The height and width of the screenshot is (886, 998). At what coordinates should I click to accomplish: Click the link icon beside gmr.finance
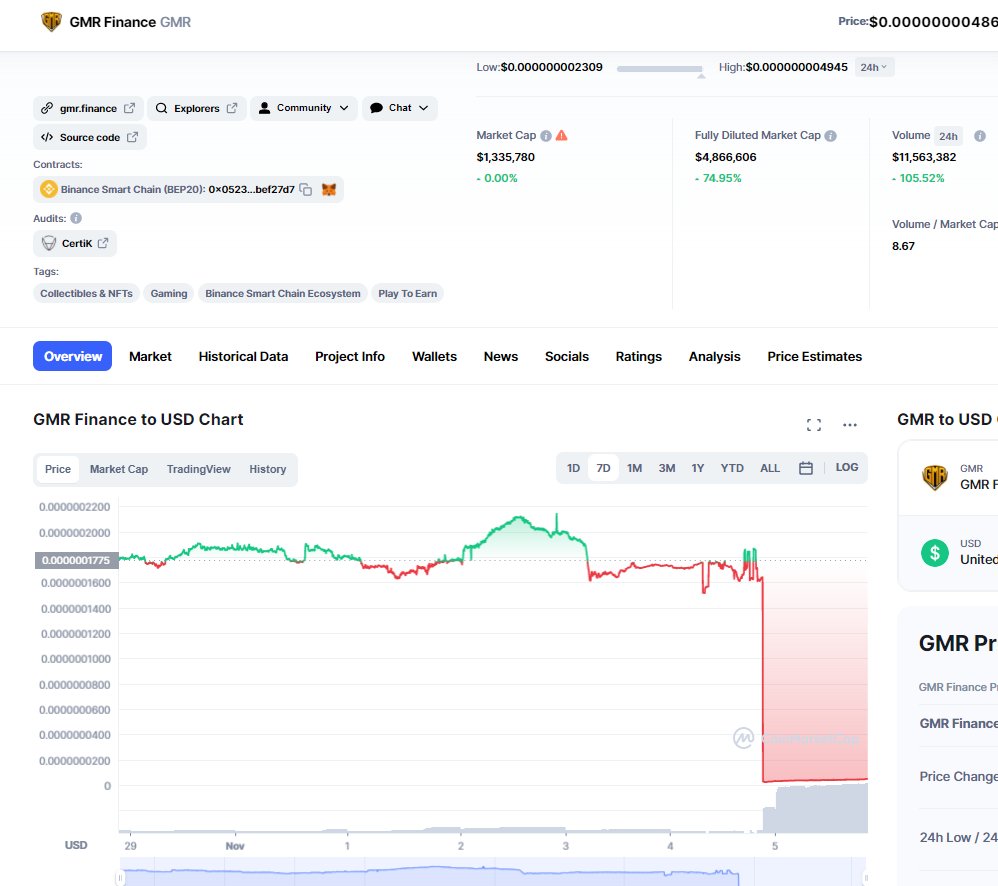click(x=46, y=108)
